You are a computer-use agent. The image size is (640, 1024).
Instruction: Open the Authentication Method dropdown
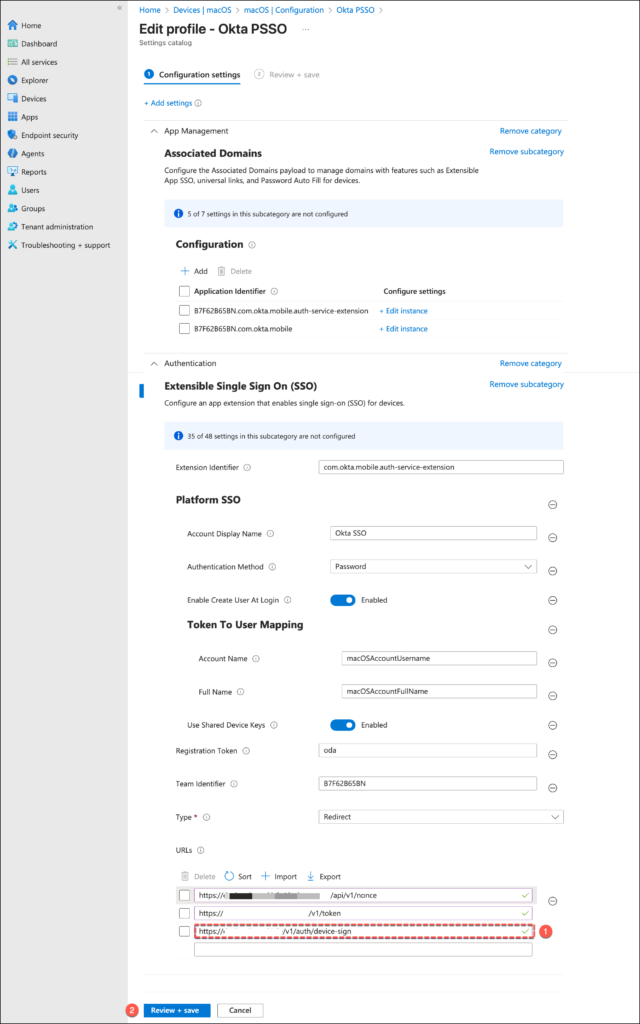pos(432,567)
